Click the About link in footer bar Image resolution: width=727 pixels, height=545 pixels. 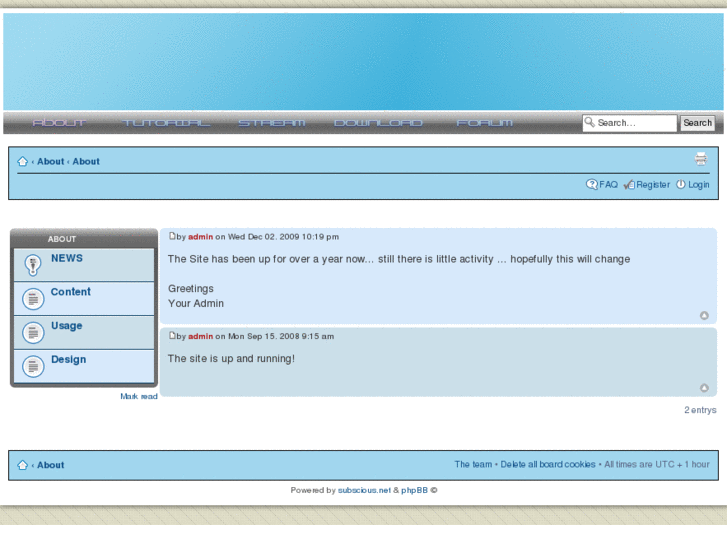pos(51,465)
